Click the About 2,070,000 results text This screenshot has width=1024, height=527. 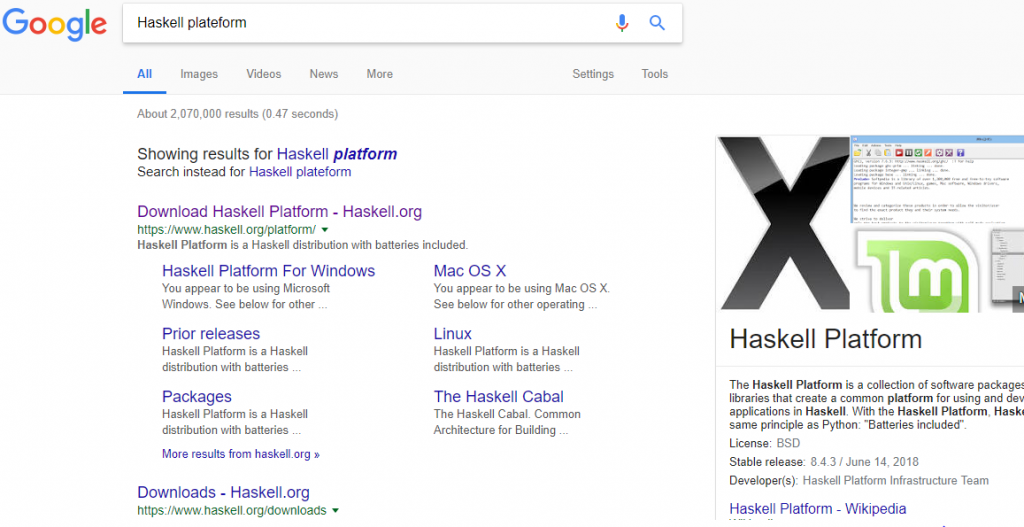pyautogui.click(x=237, y=114)
